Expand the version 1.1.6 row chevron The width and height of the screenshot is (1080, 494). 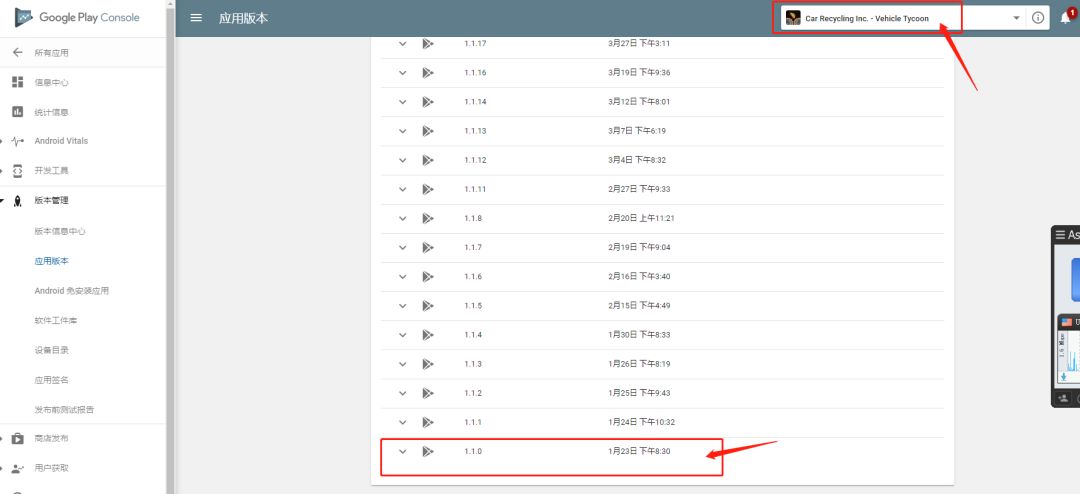[x=403, y=276]
